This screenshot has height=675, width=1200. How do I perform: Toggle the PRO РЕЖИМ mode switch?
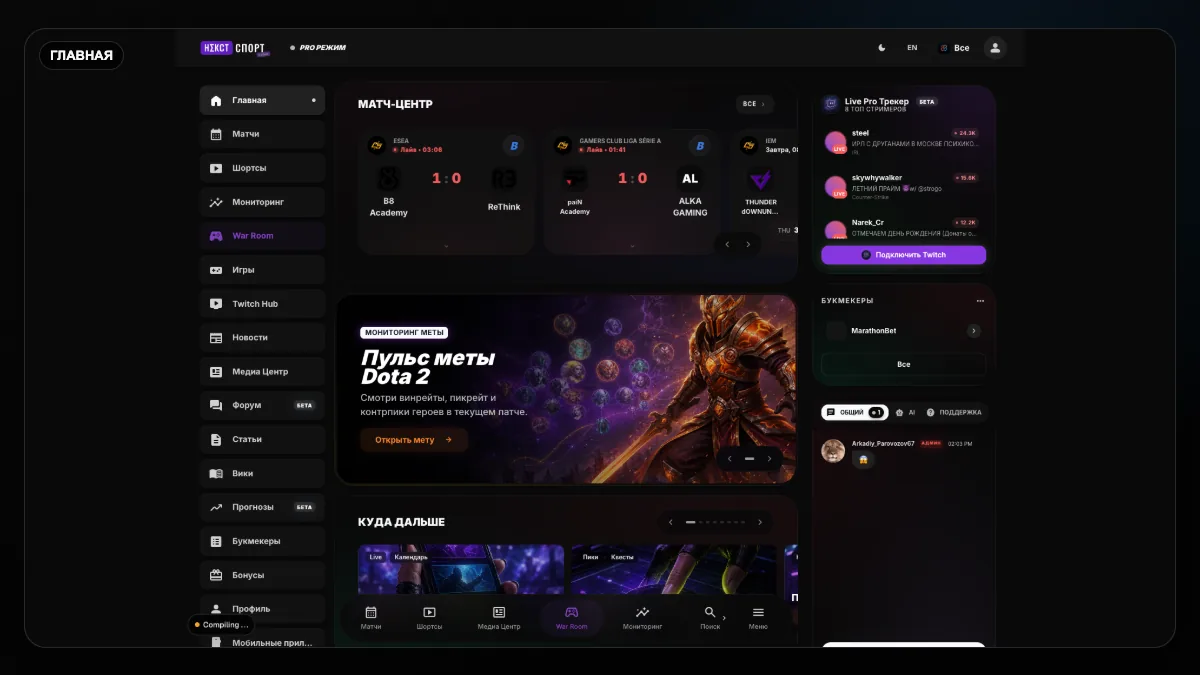[x=317, y=48]
